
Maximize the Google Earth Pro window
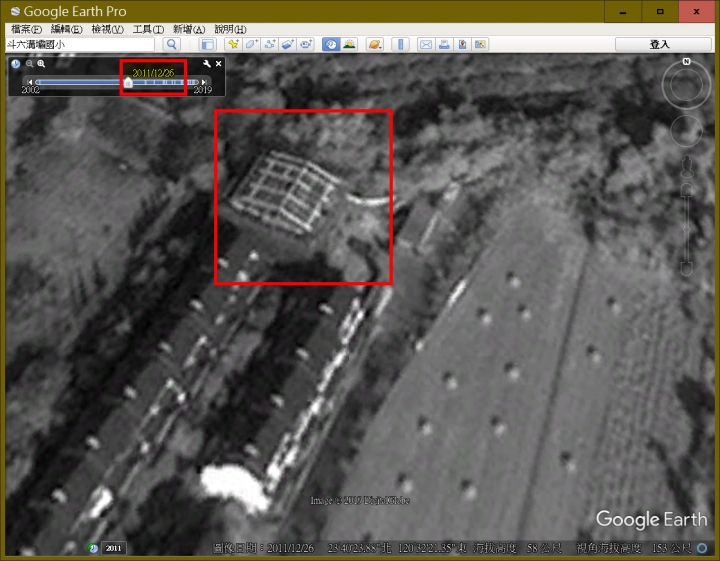[x=660, y=11]
